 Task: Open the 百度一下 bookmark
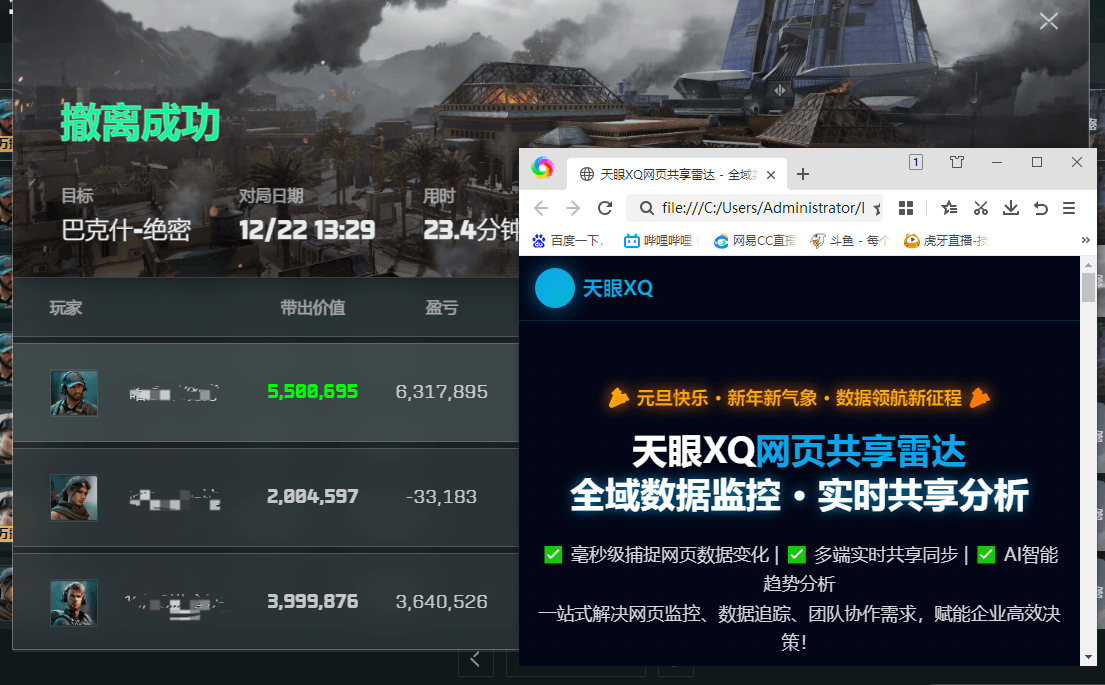coord(568,240)
